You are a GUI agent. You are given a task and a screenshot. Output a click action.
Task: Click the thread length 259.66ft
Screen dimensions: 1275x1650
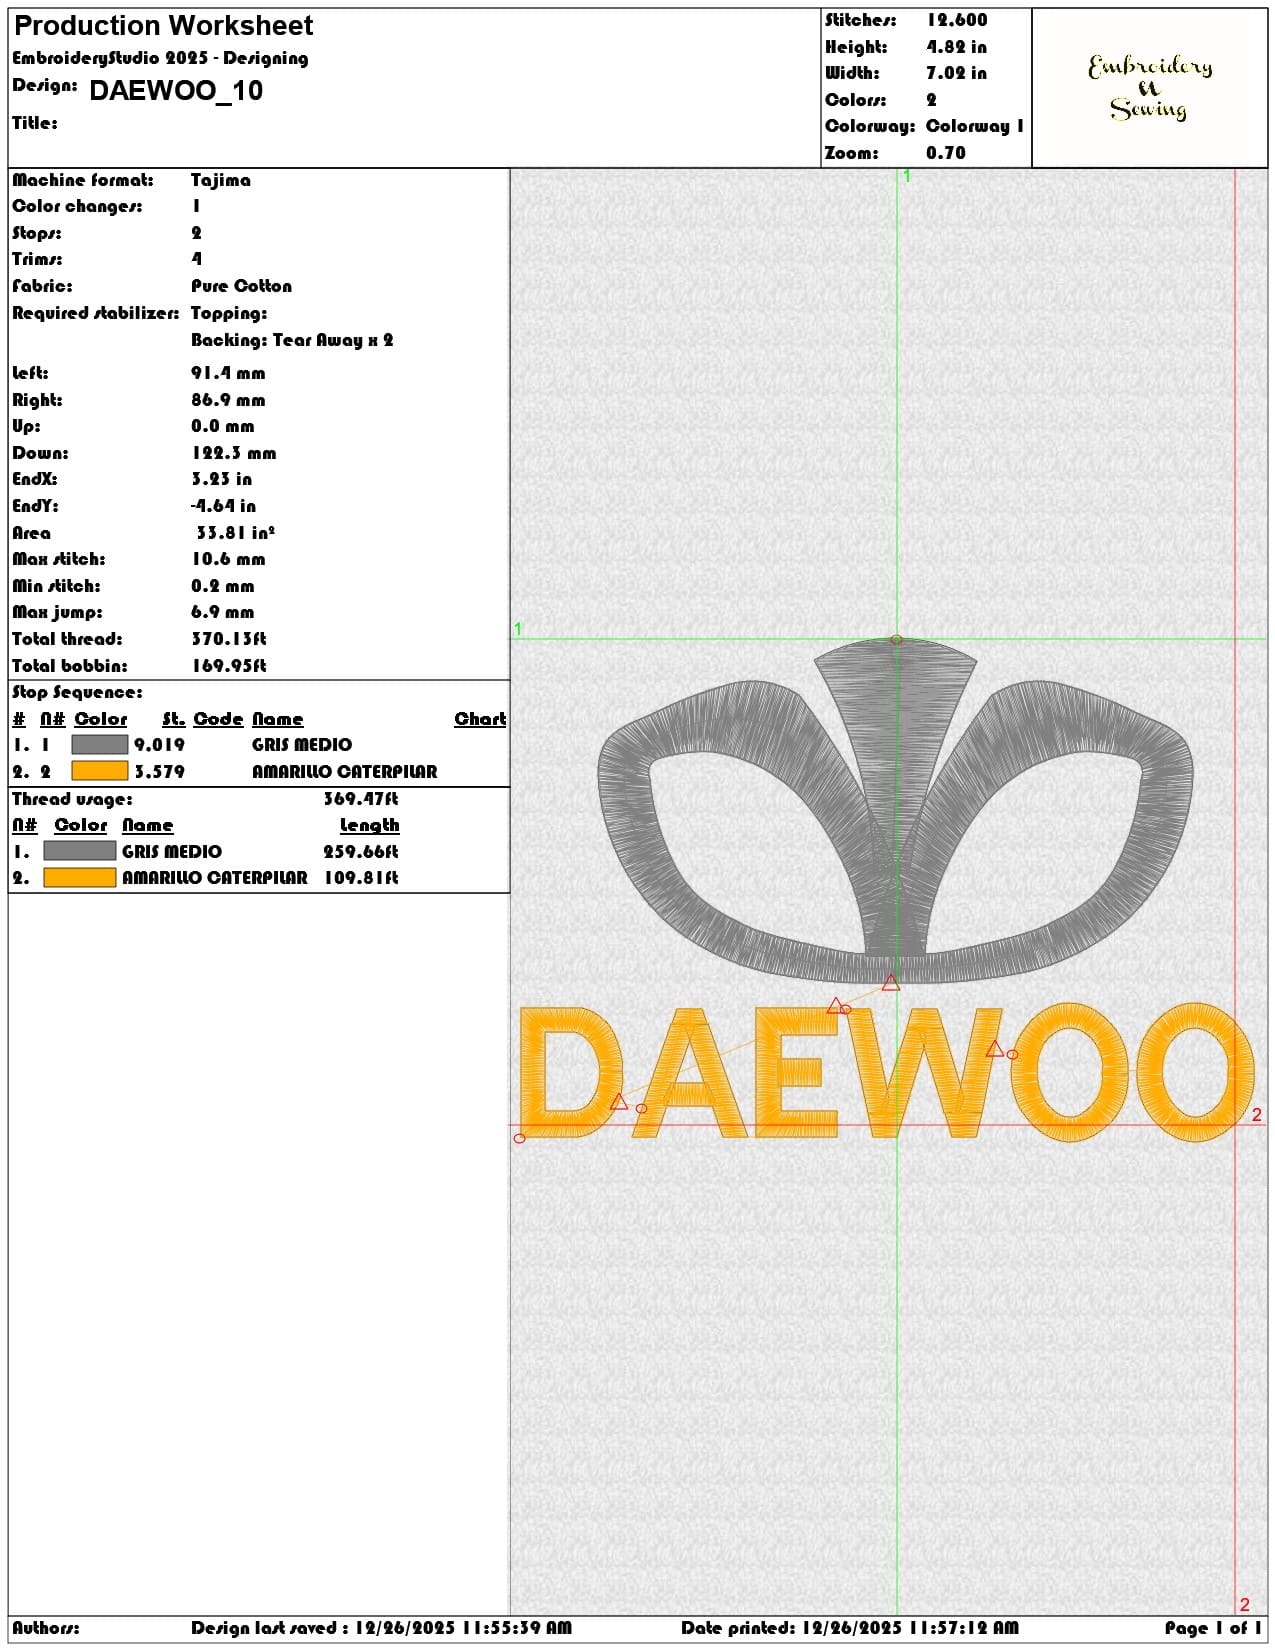361,852
